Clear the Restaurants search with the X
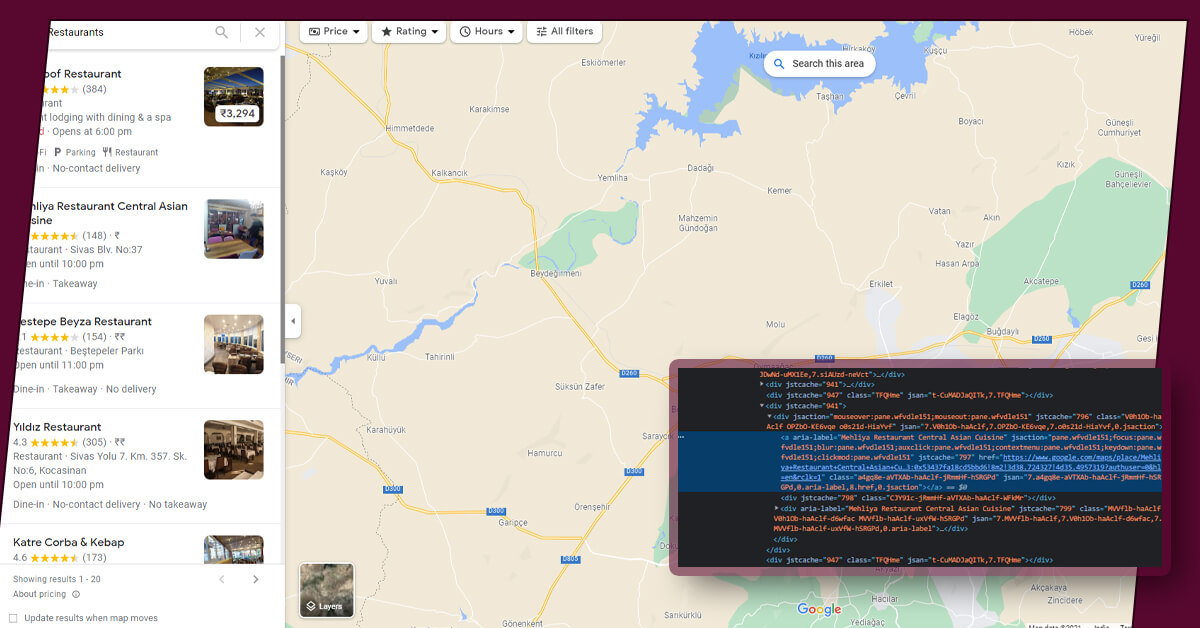The width and height of the screenshot is (1200, 628). pyautogui.click(x=260, y=32)
